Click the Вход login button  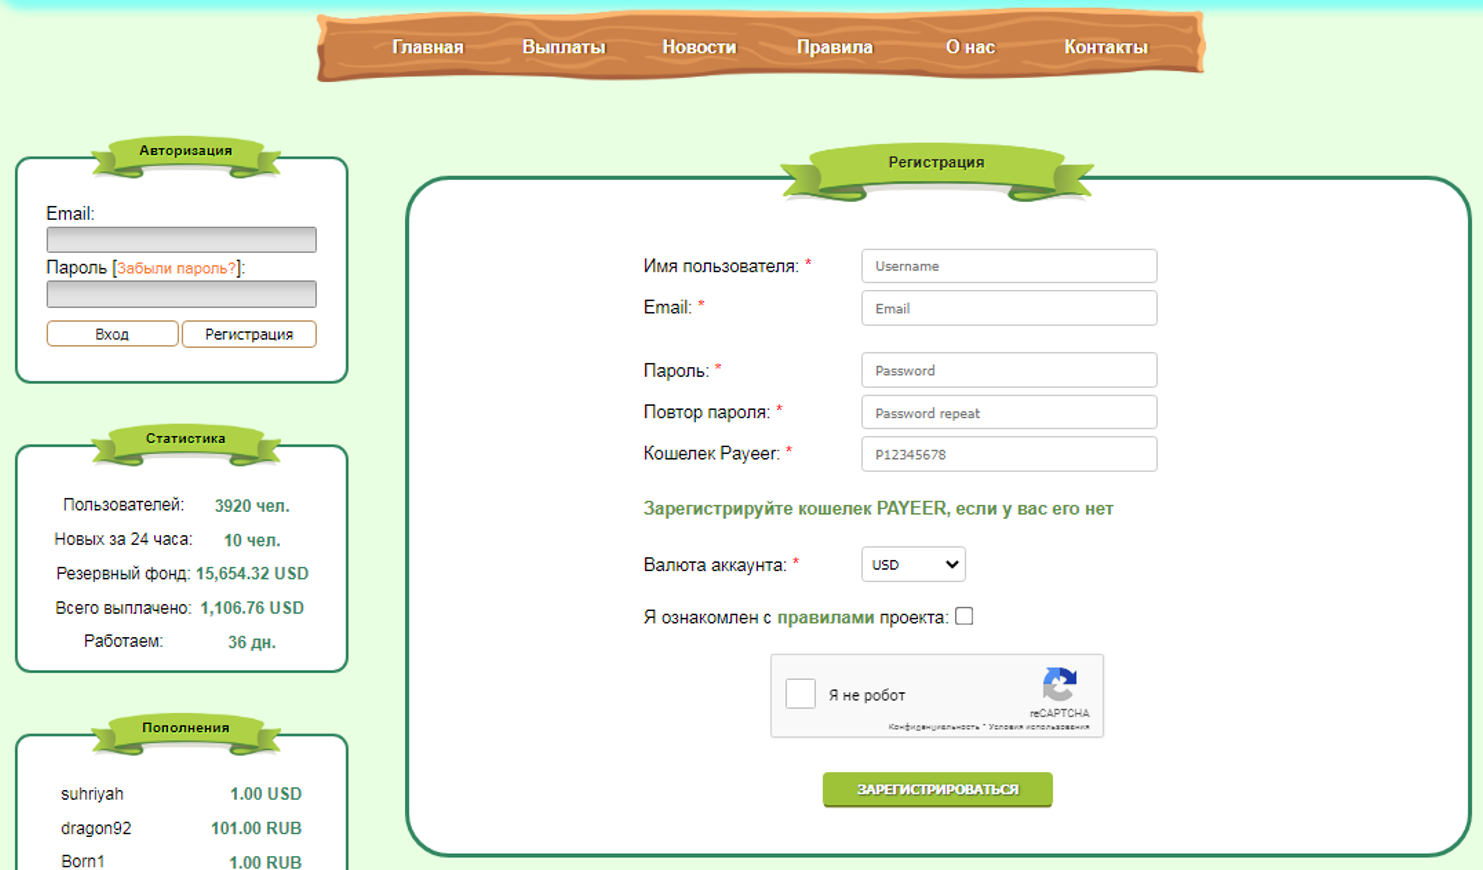click(112, 334)
